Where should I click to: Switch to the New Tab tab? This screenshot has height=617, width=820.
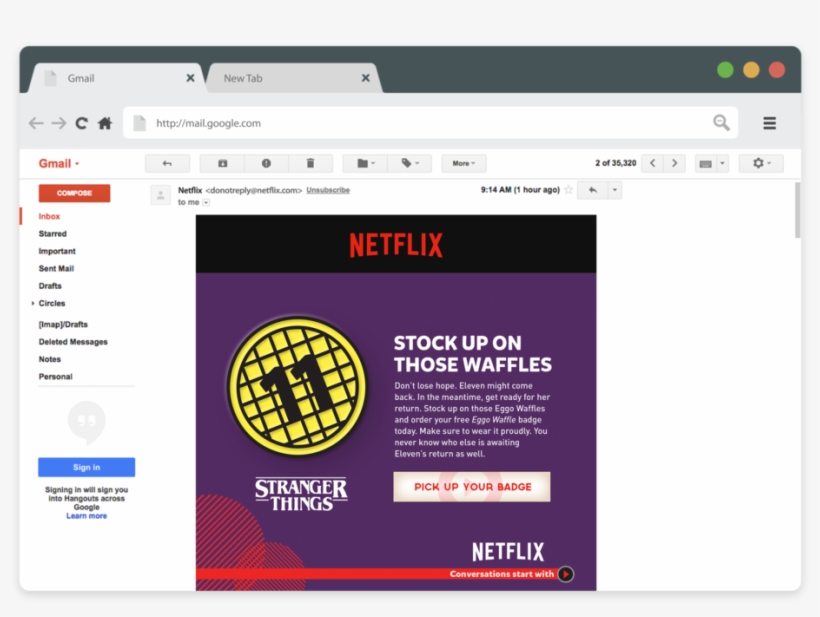click(293, 78)
